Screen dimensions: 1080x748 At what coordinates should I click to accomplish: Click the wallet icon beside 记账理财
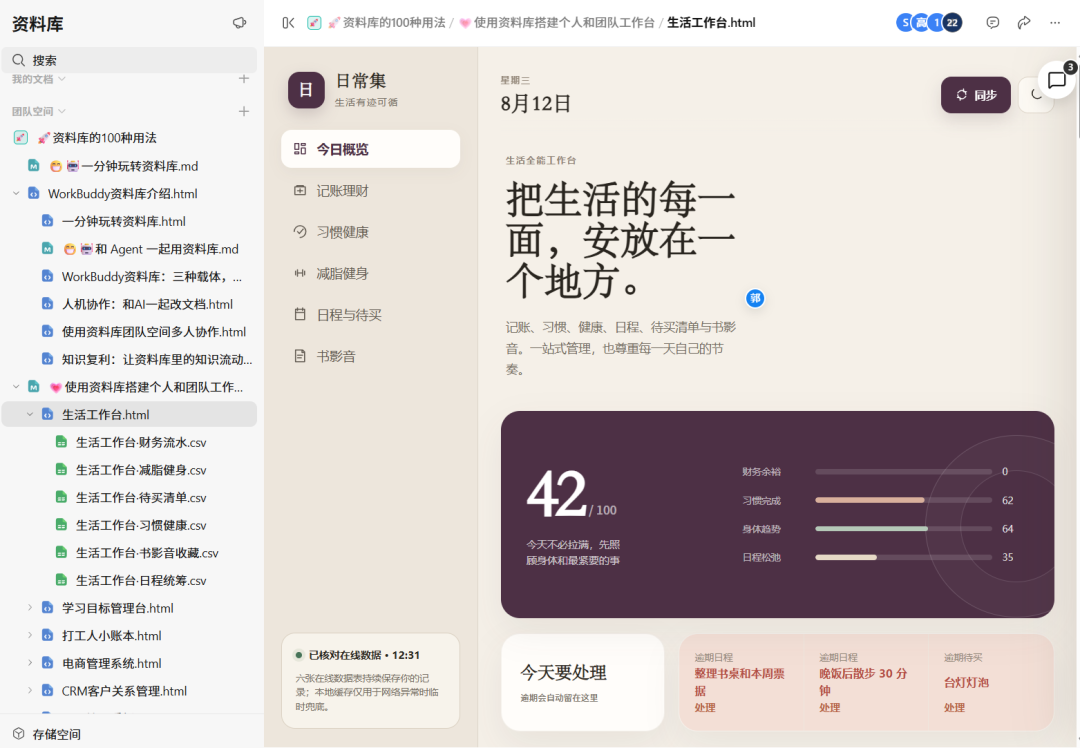300,190
